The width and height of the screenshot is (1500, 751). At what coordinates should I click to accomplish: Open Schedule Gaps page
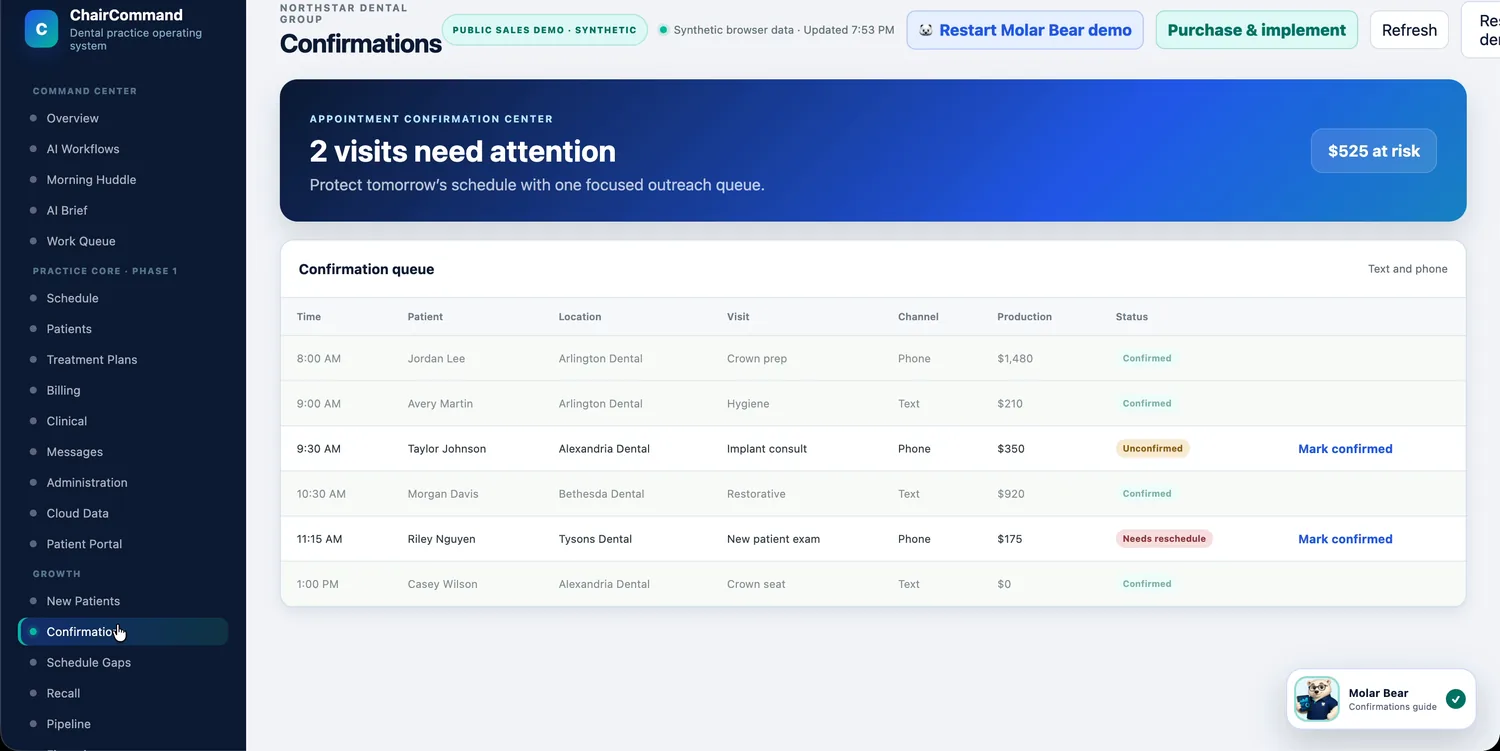89,663
